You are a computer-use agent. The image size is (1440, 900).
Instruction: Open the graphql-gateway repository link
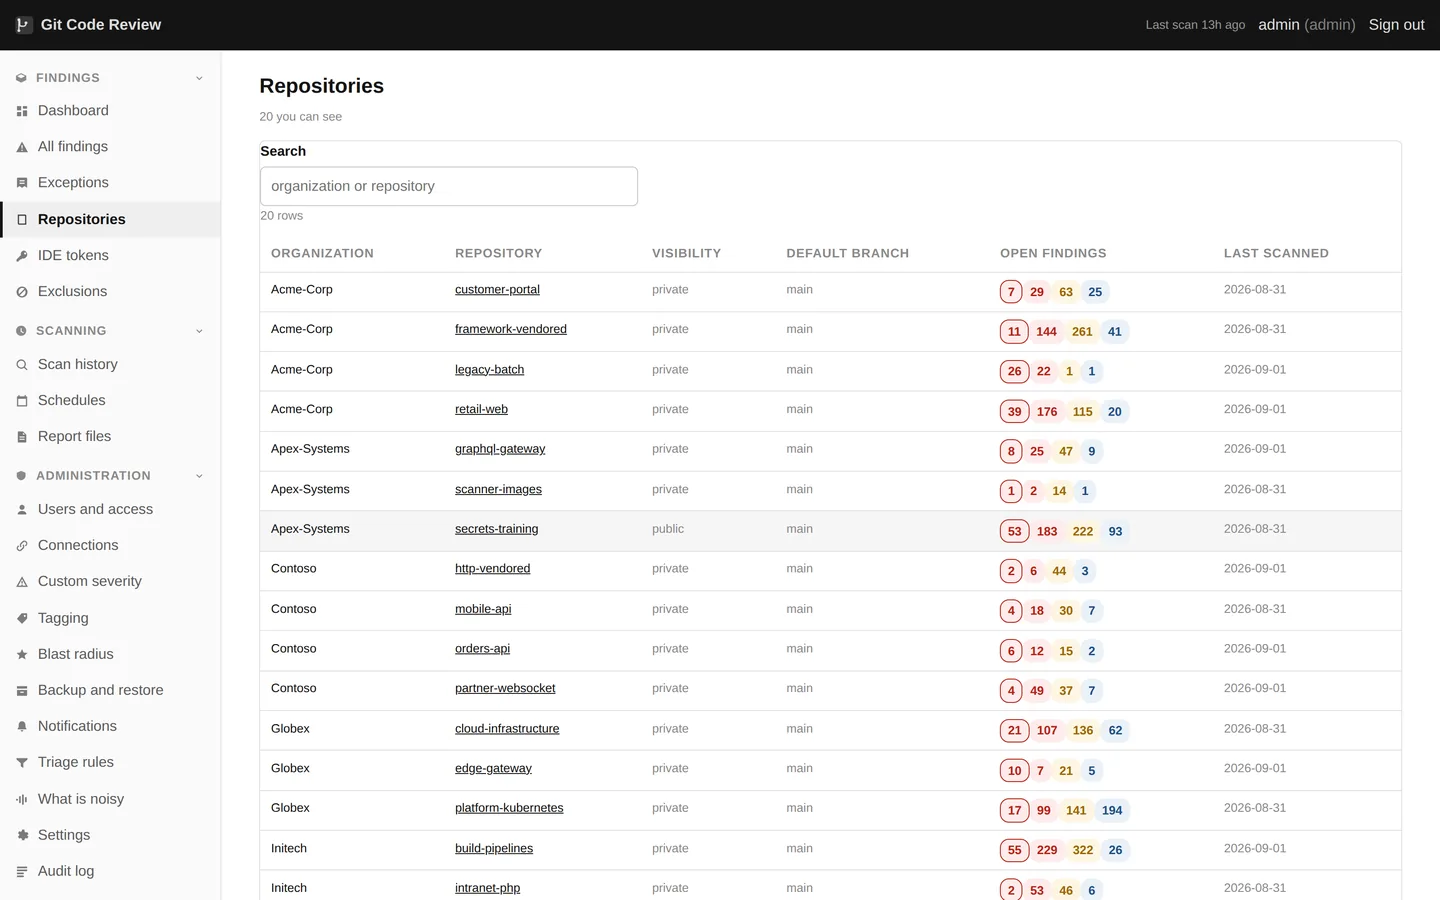click(500, 449)
